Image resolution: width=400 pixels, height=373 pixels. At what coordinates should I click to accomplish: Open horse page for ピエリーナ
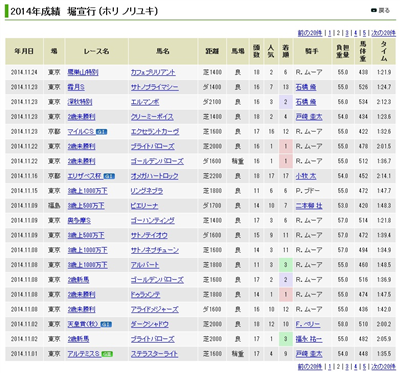(x=144, y=206)
